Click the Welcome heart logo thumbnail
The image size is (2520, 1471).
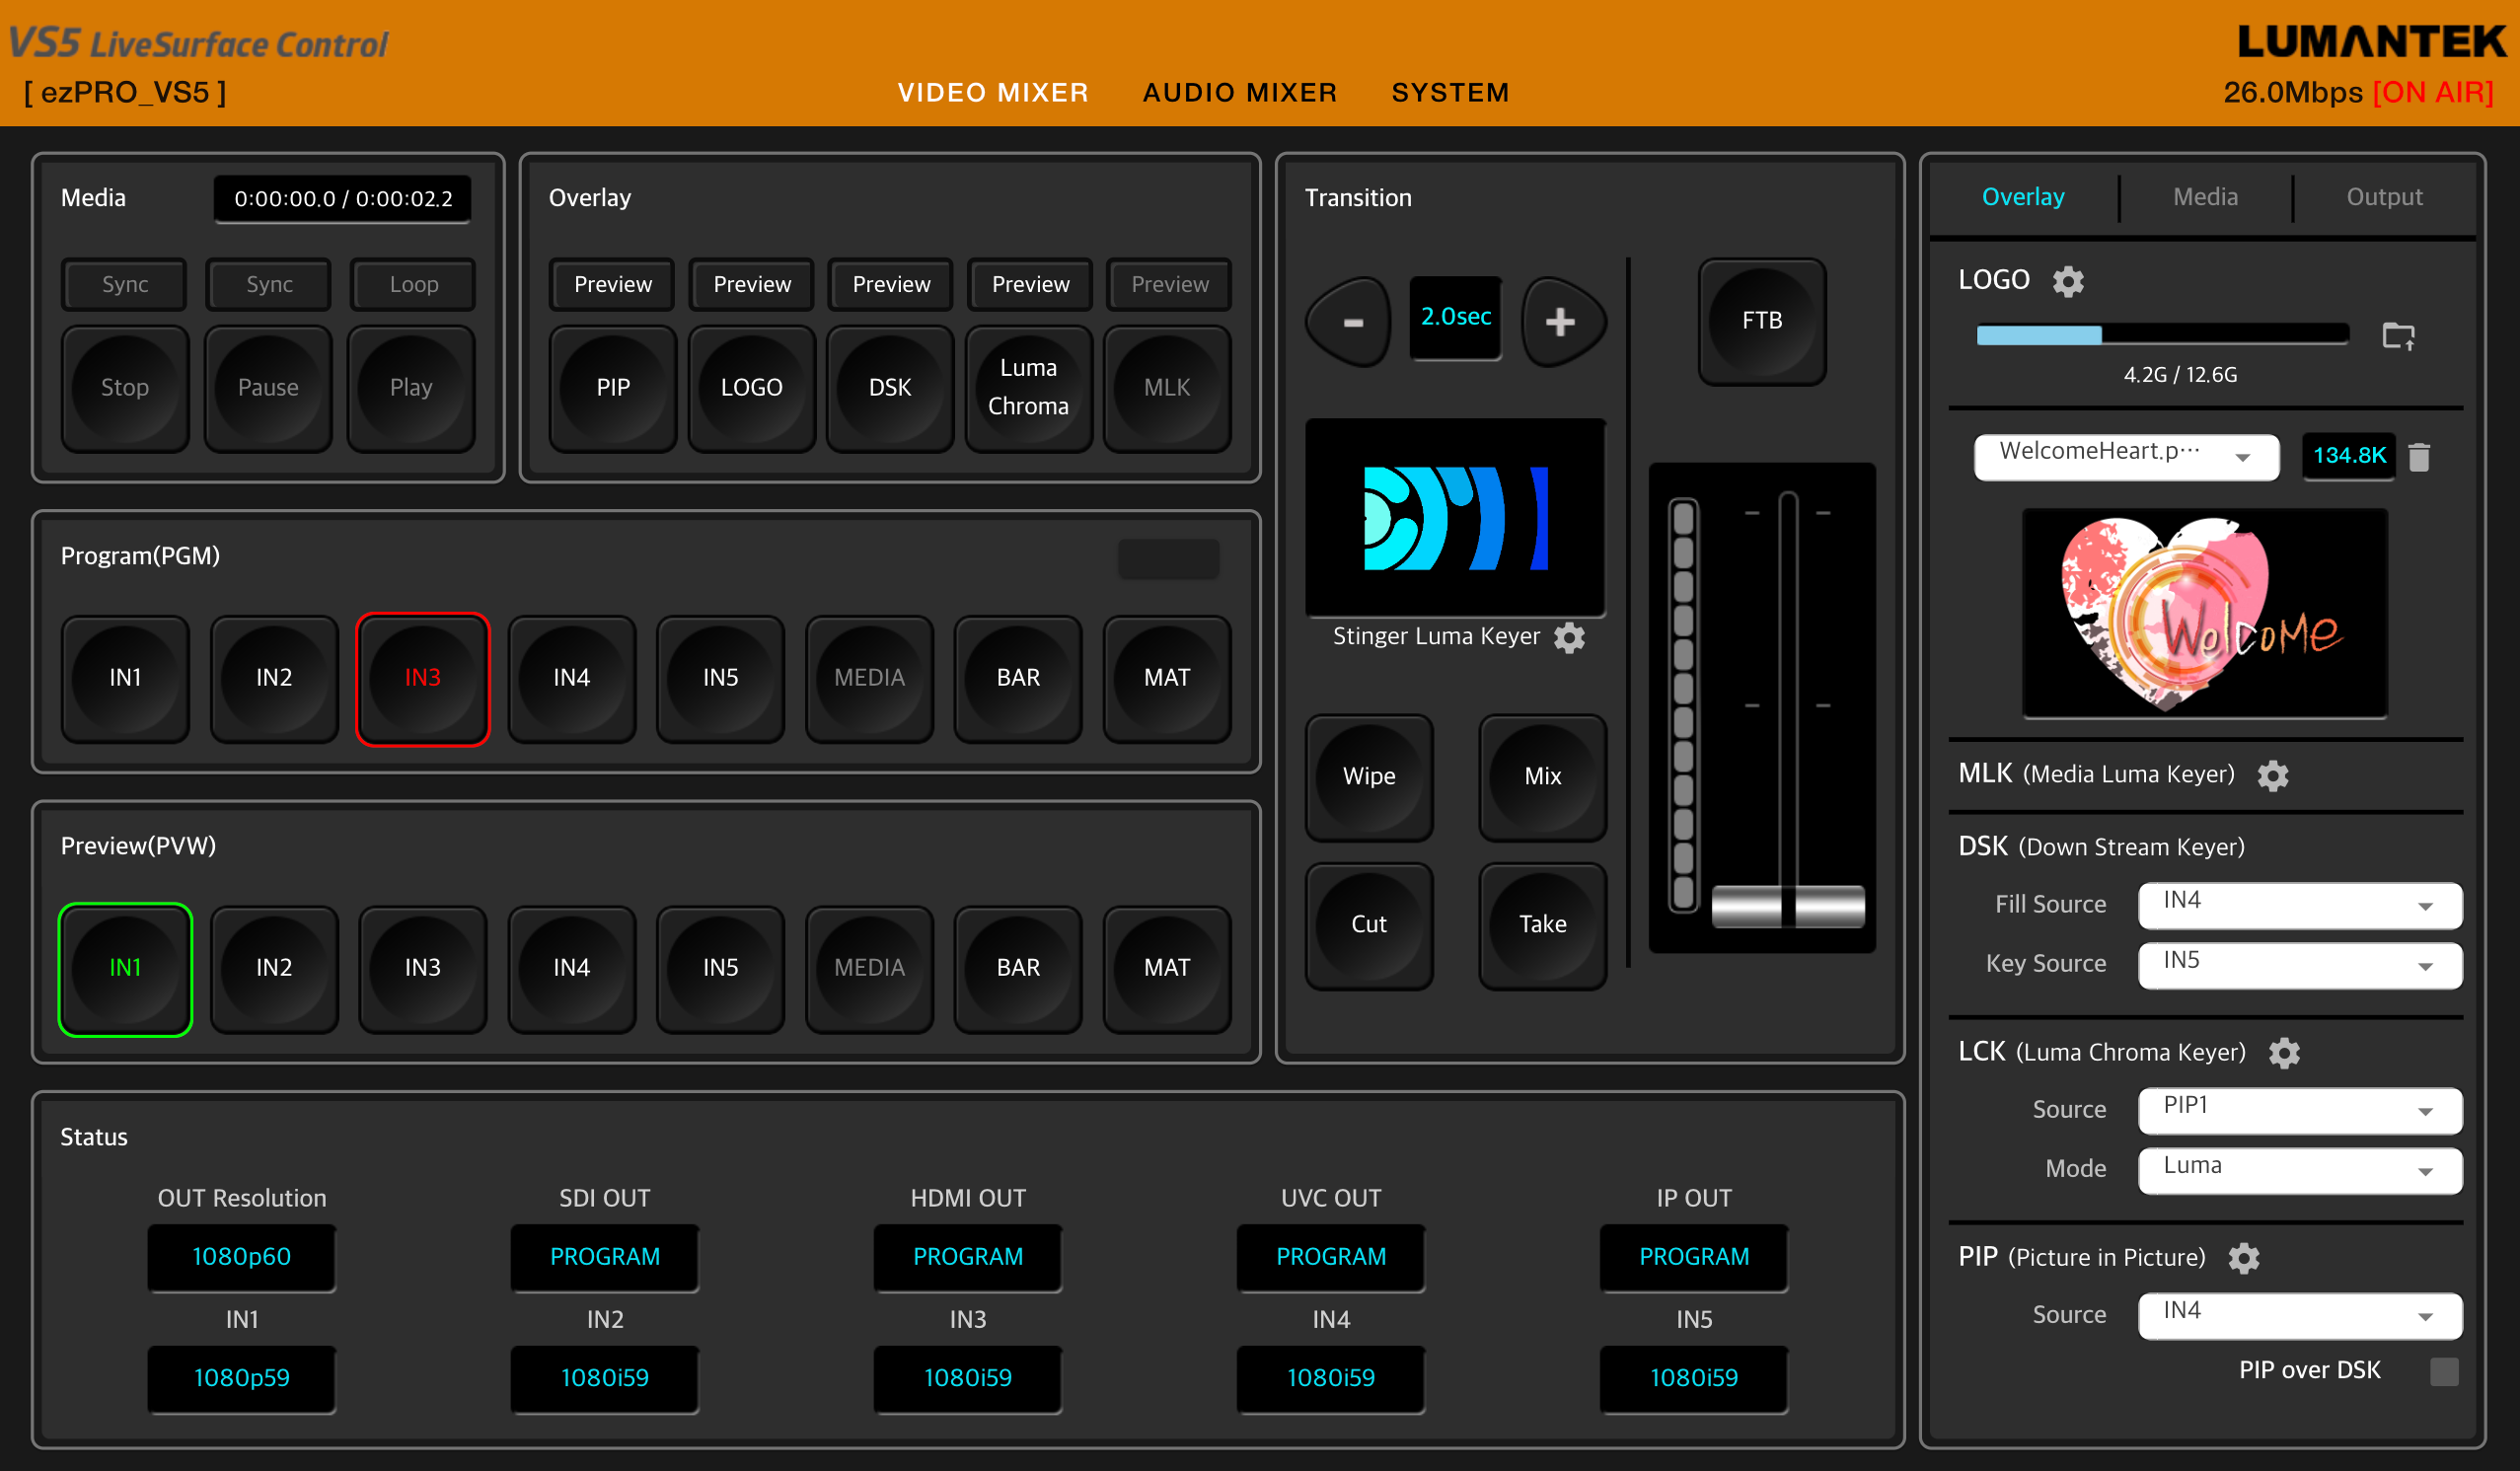[x=2205, y=613]
